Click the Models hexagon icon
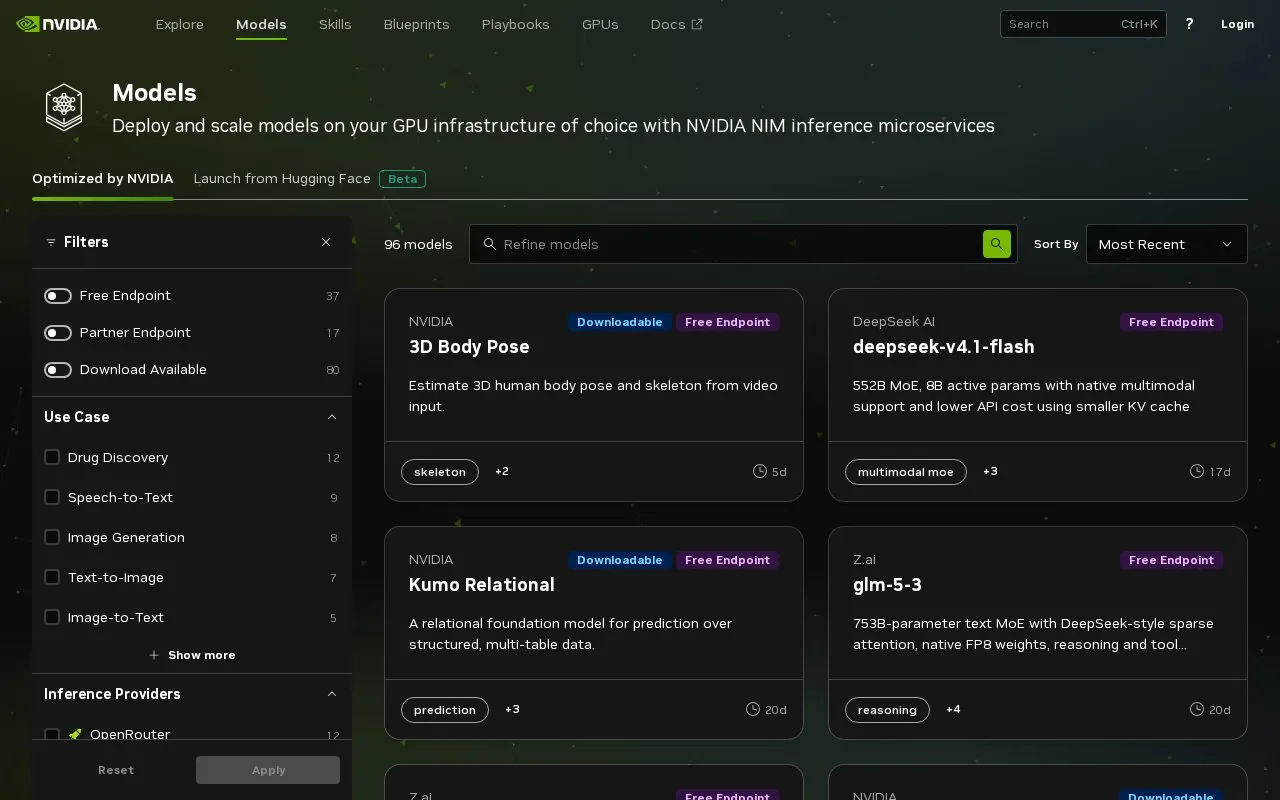This screenshot has width=1280, height=800. [64, 107]
